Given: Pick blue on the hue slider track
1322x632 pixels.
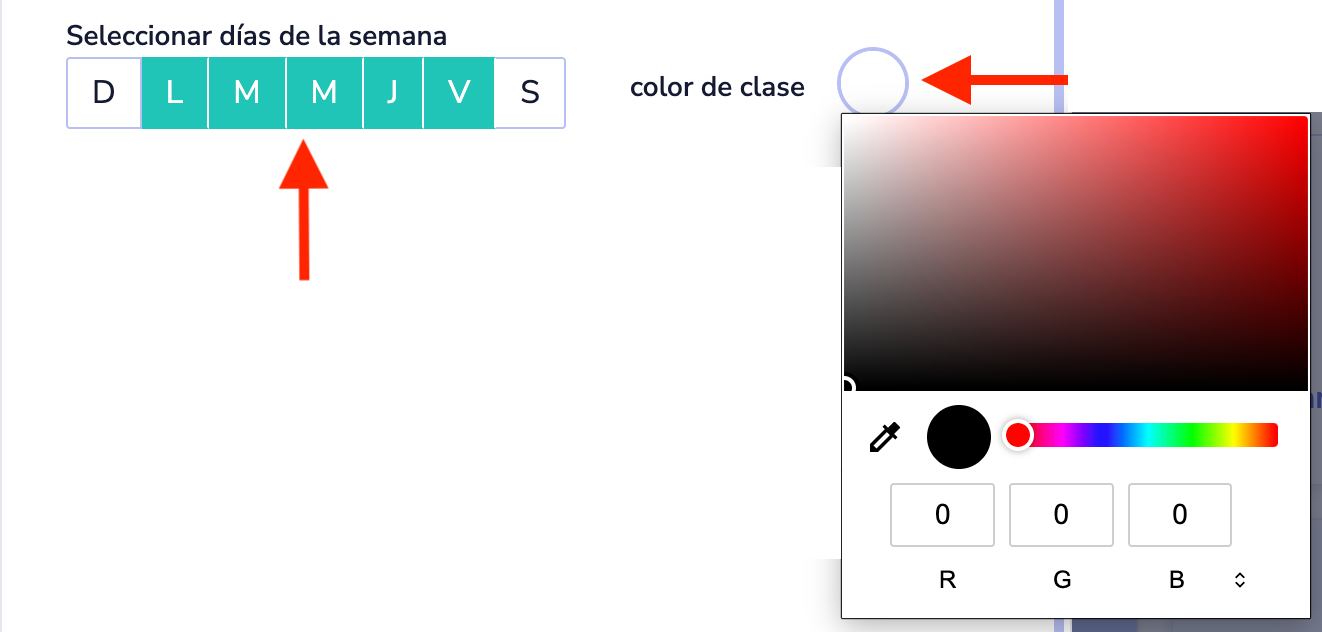Looking at the screenshot, I should pyautogui.click(x=1100, y=435).
